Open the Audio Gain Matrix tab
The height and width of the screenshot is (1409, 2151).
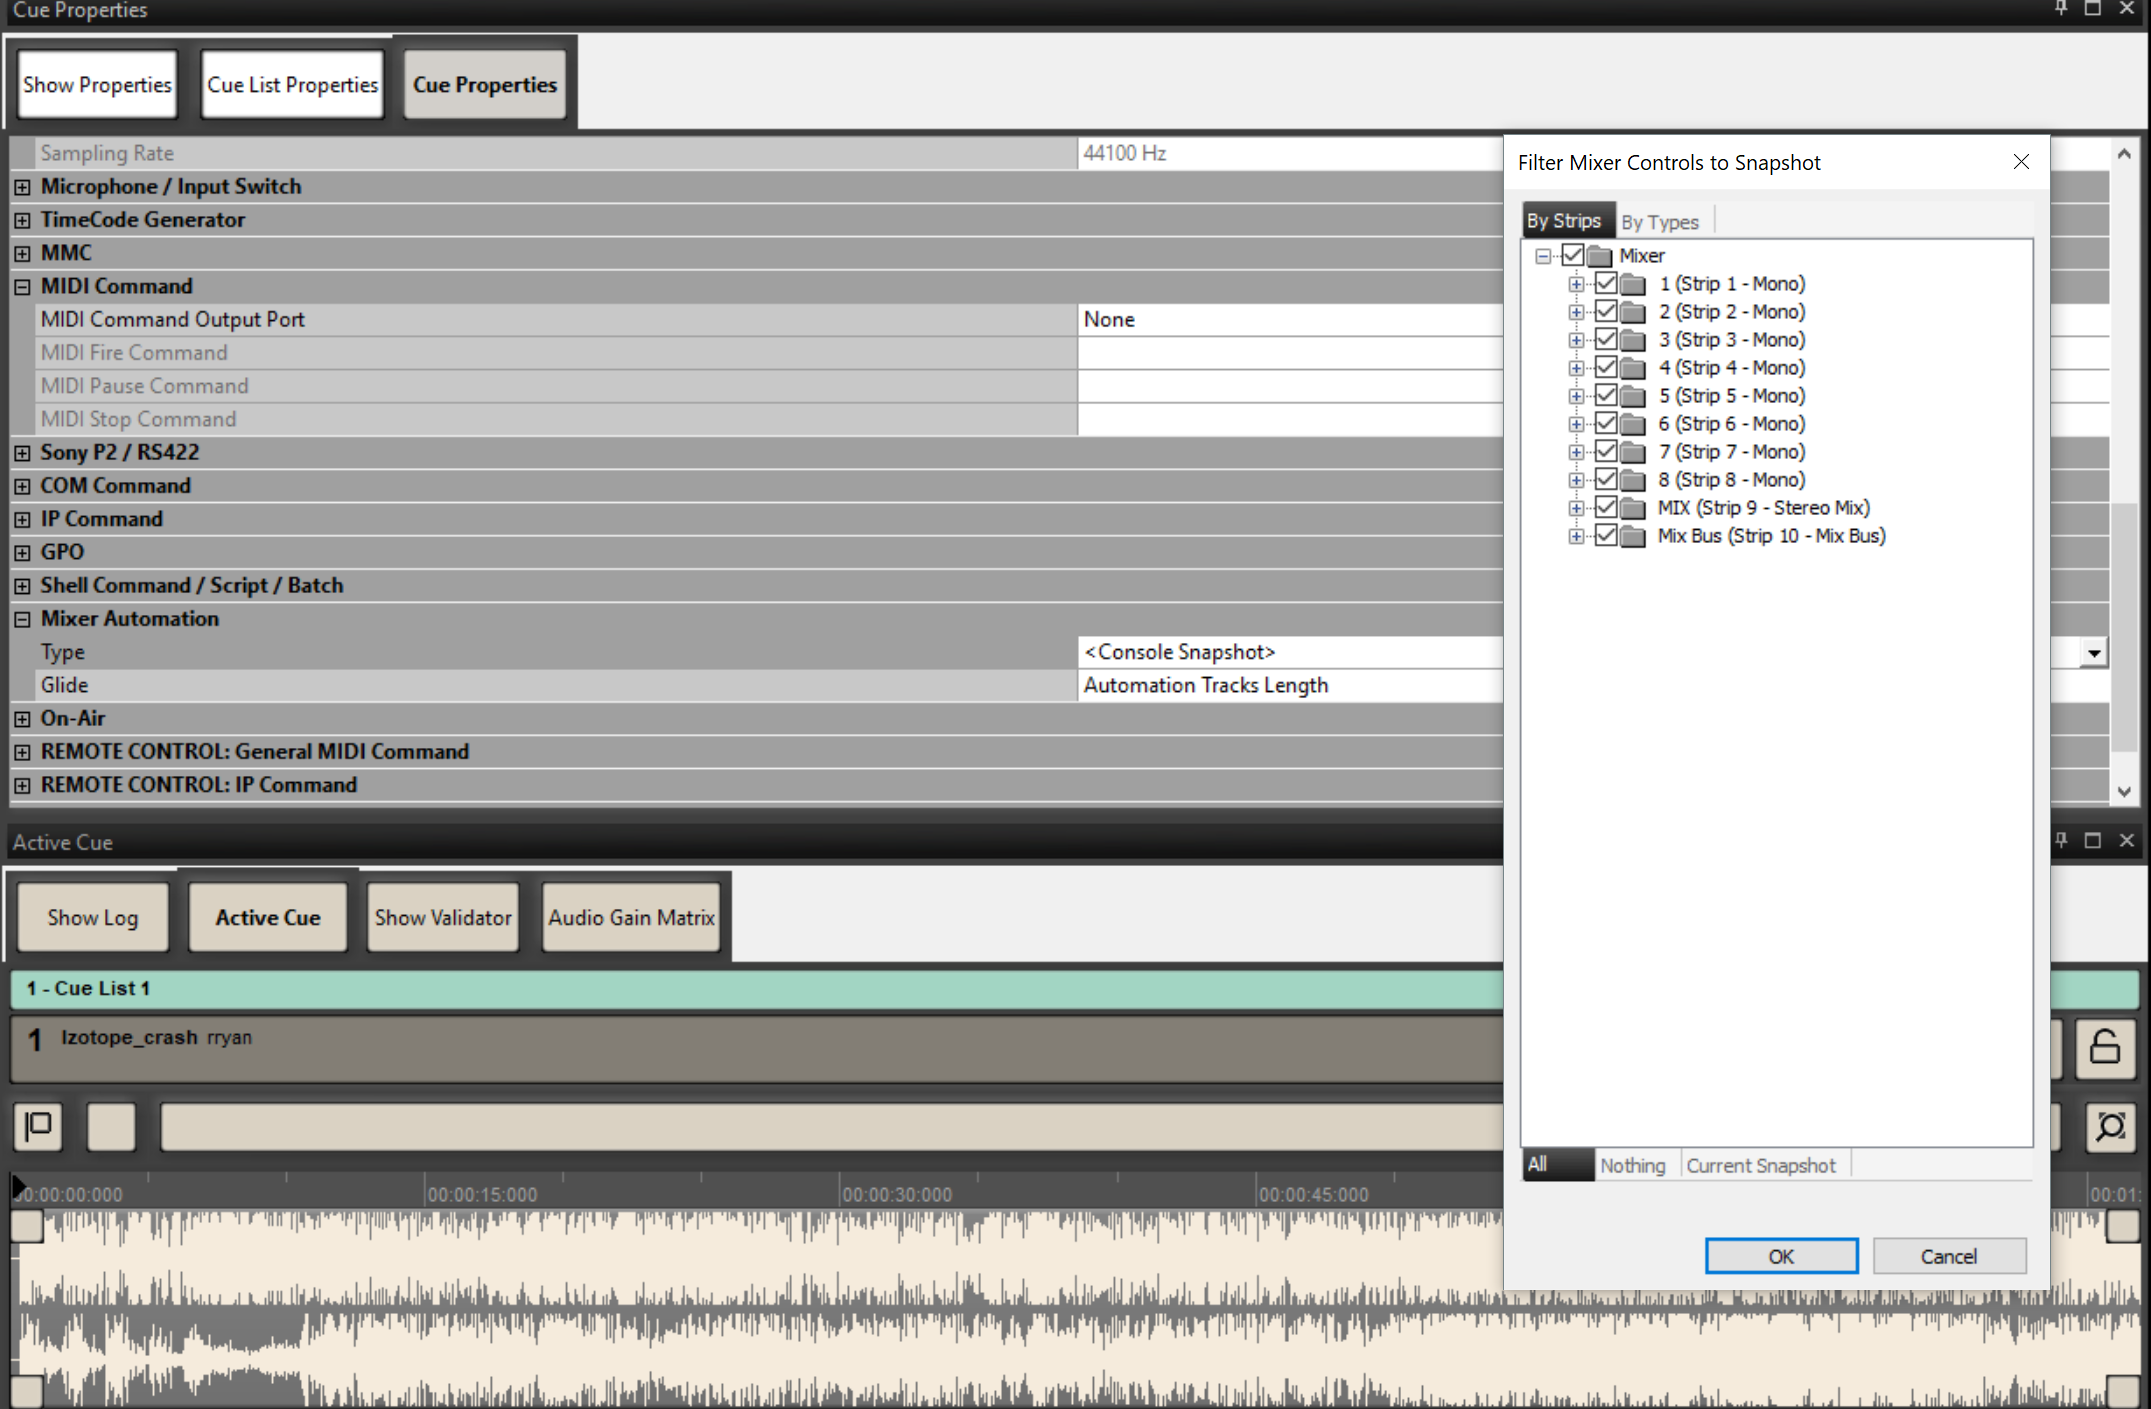pos(631,917)
